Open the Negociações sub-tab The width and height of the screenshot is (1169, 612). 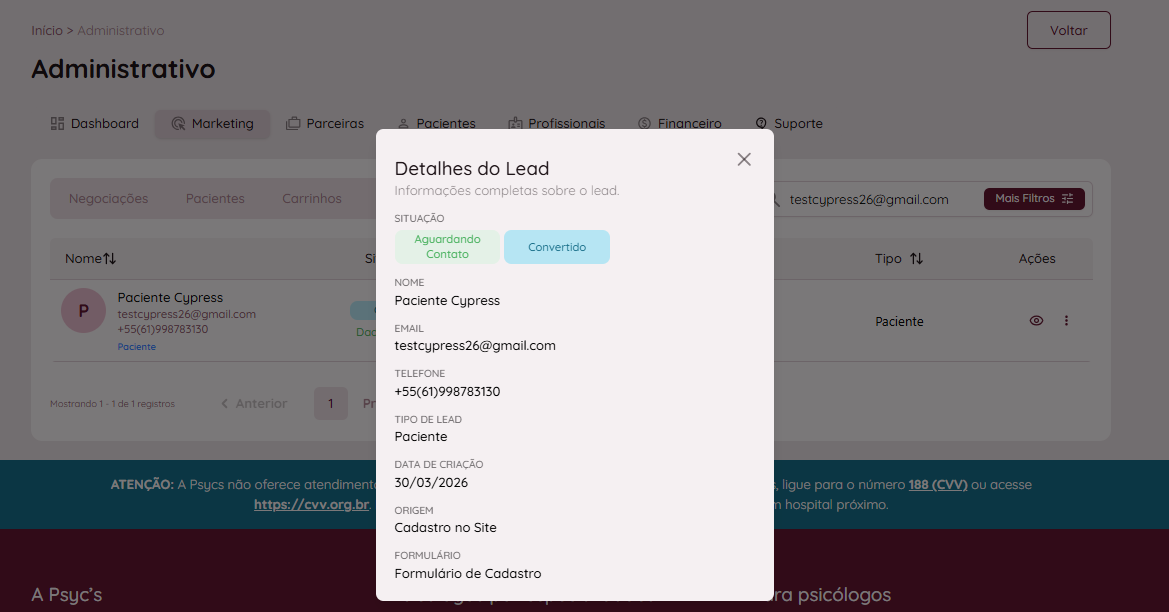click(108, 199)
